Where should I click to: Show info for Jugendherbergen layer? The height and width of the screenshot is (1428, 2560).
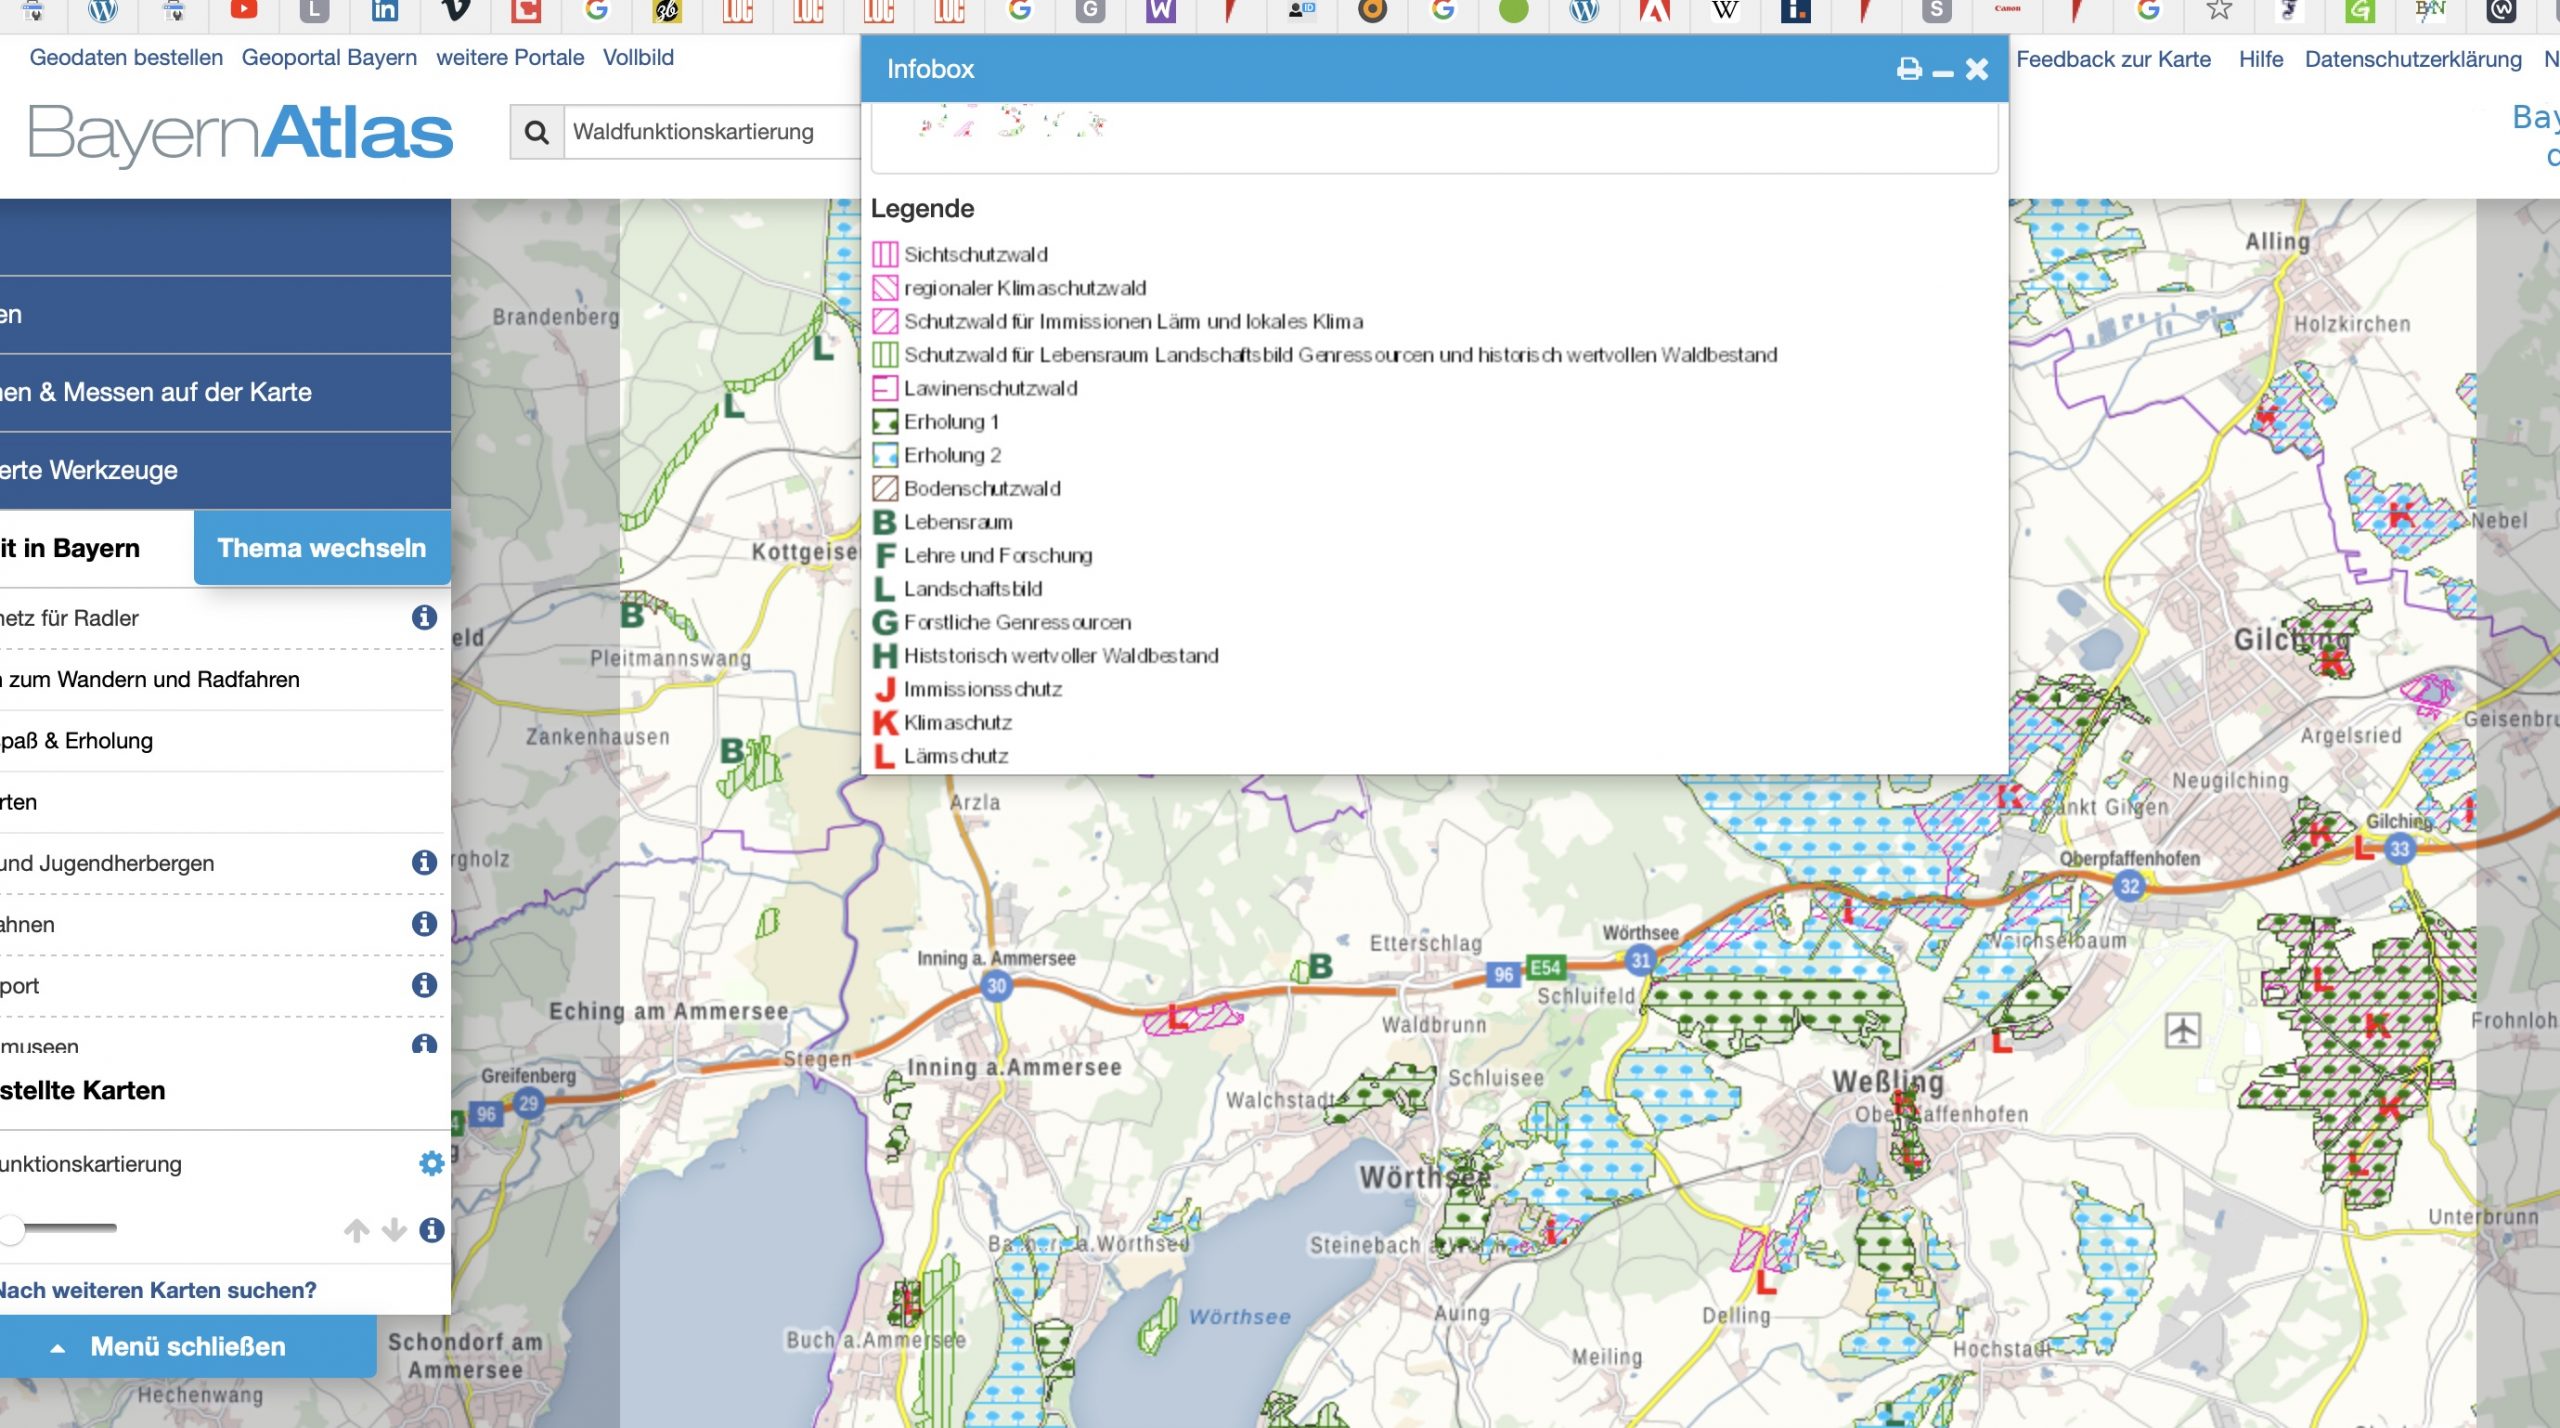tap(424, 862)
